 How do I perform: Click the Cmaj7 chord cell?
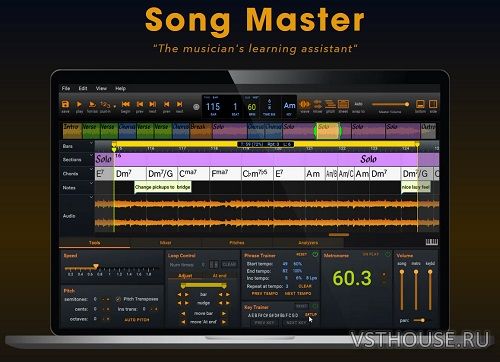pos(193,174)
